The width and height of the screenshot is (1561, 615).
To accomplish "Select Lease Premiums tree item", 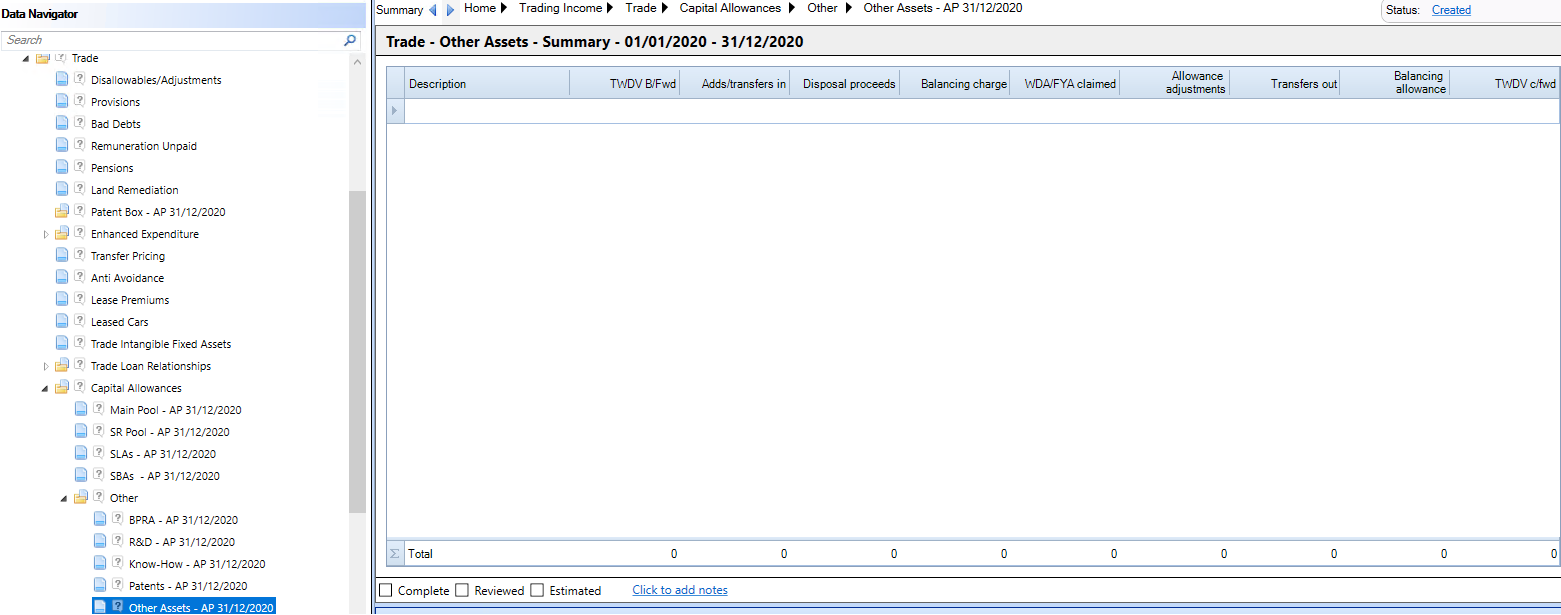I will [130, 300].
